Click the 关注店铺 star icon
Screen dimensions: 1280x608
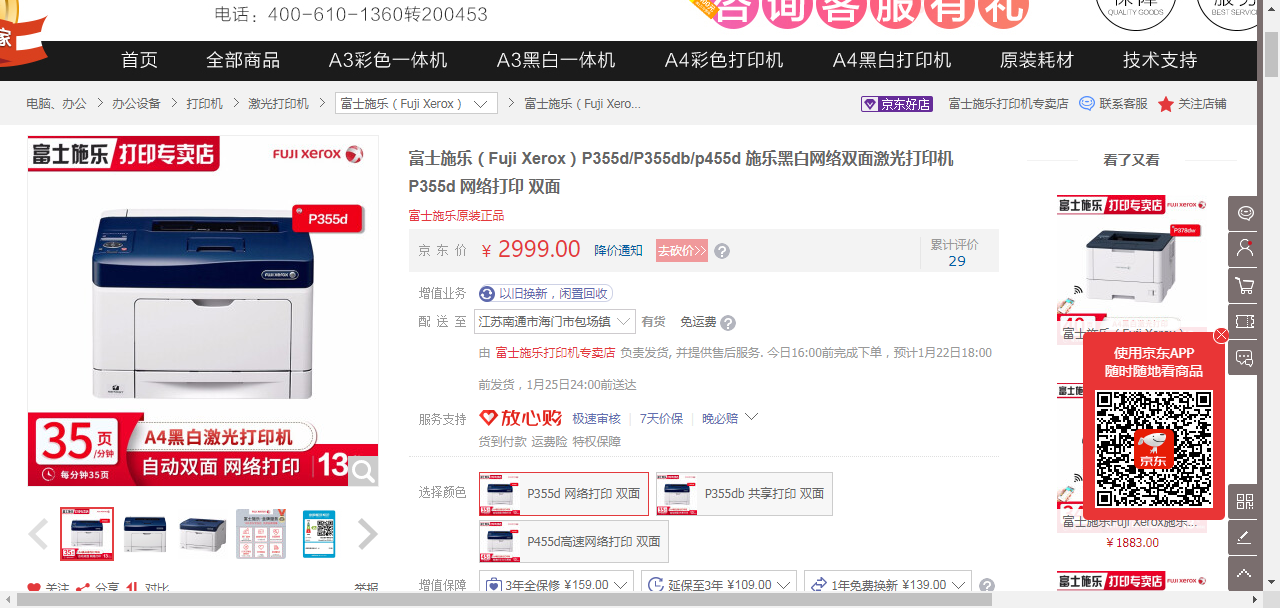pos(1166,104)
